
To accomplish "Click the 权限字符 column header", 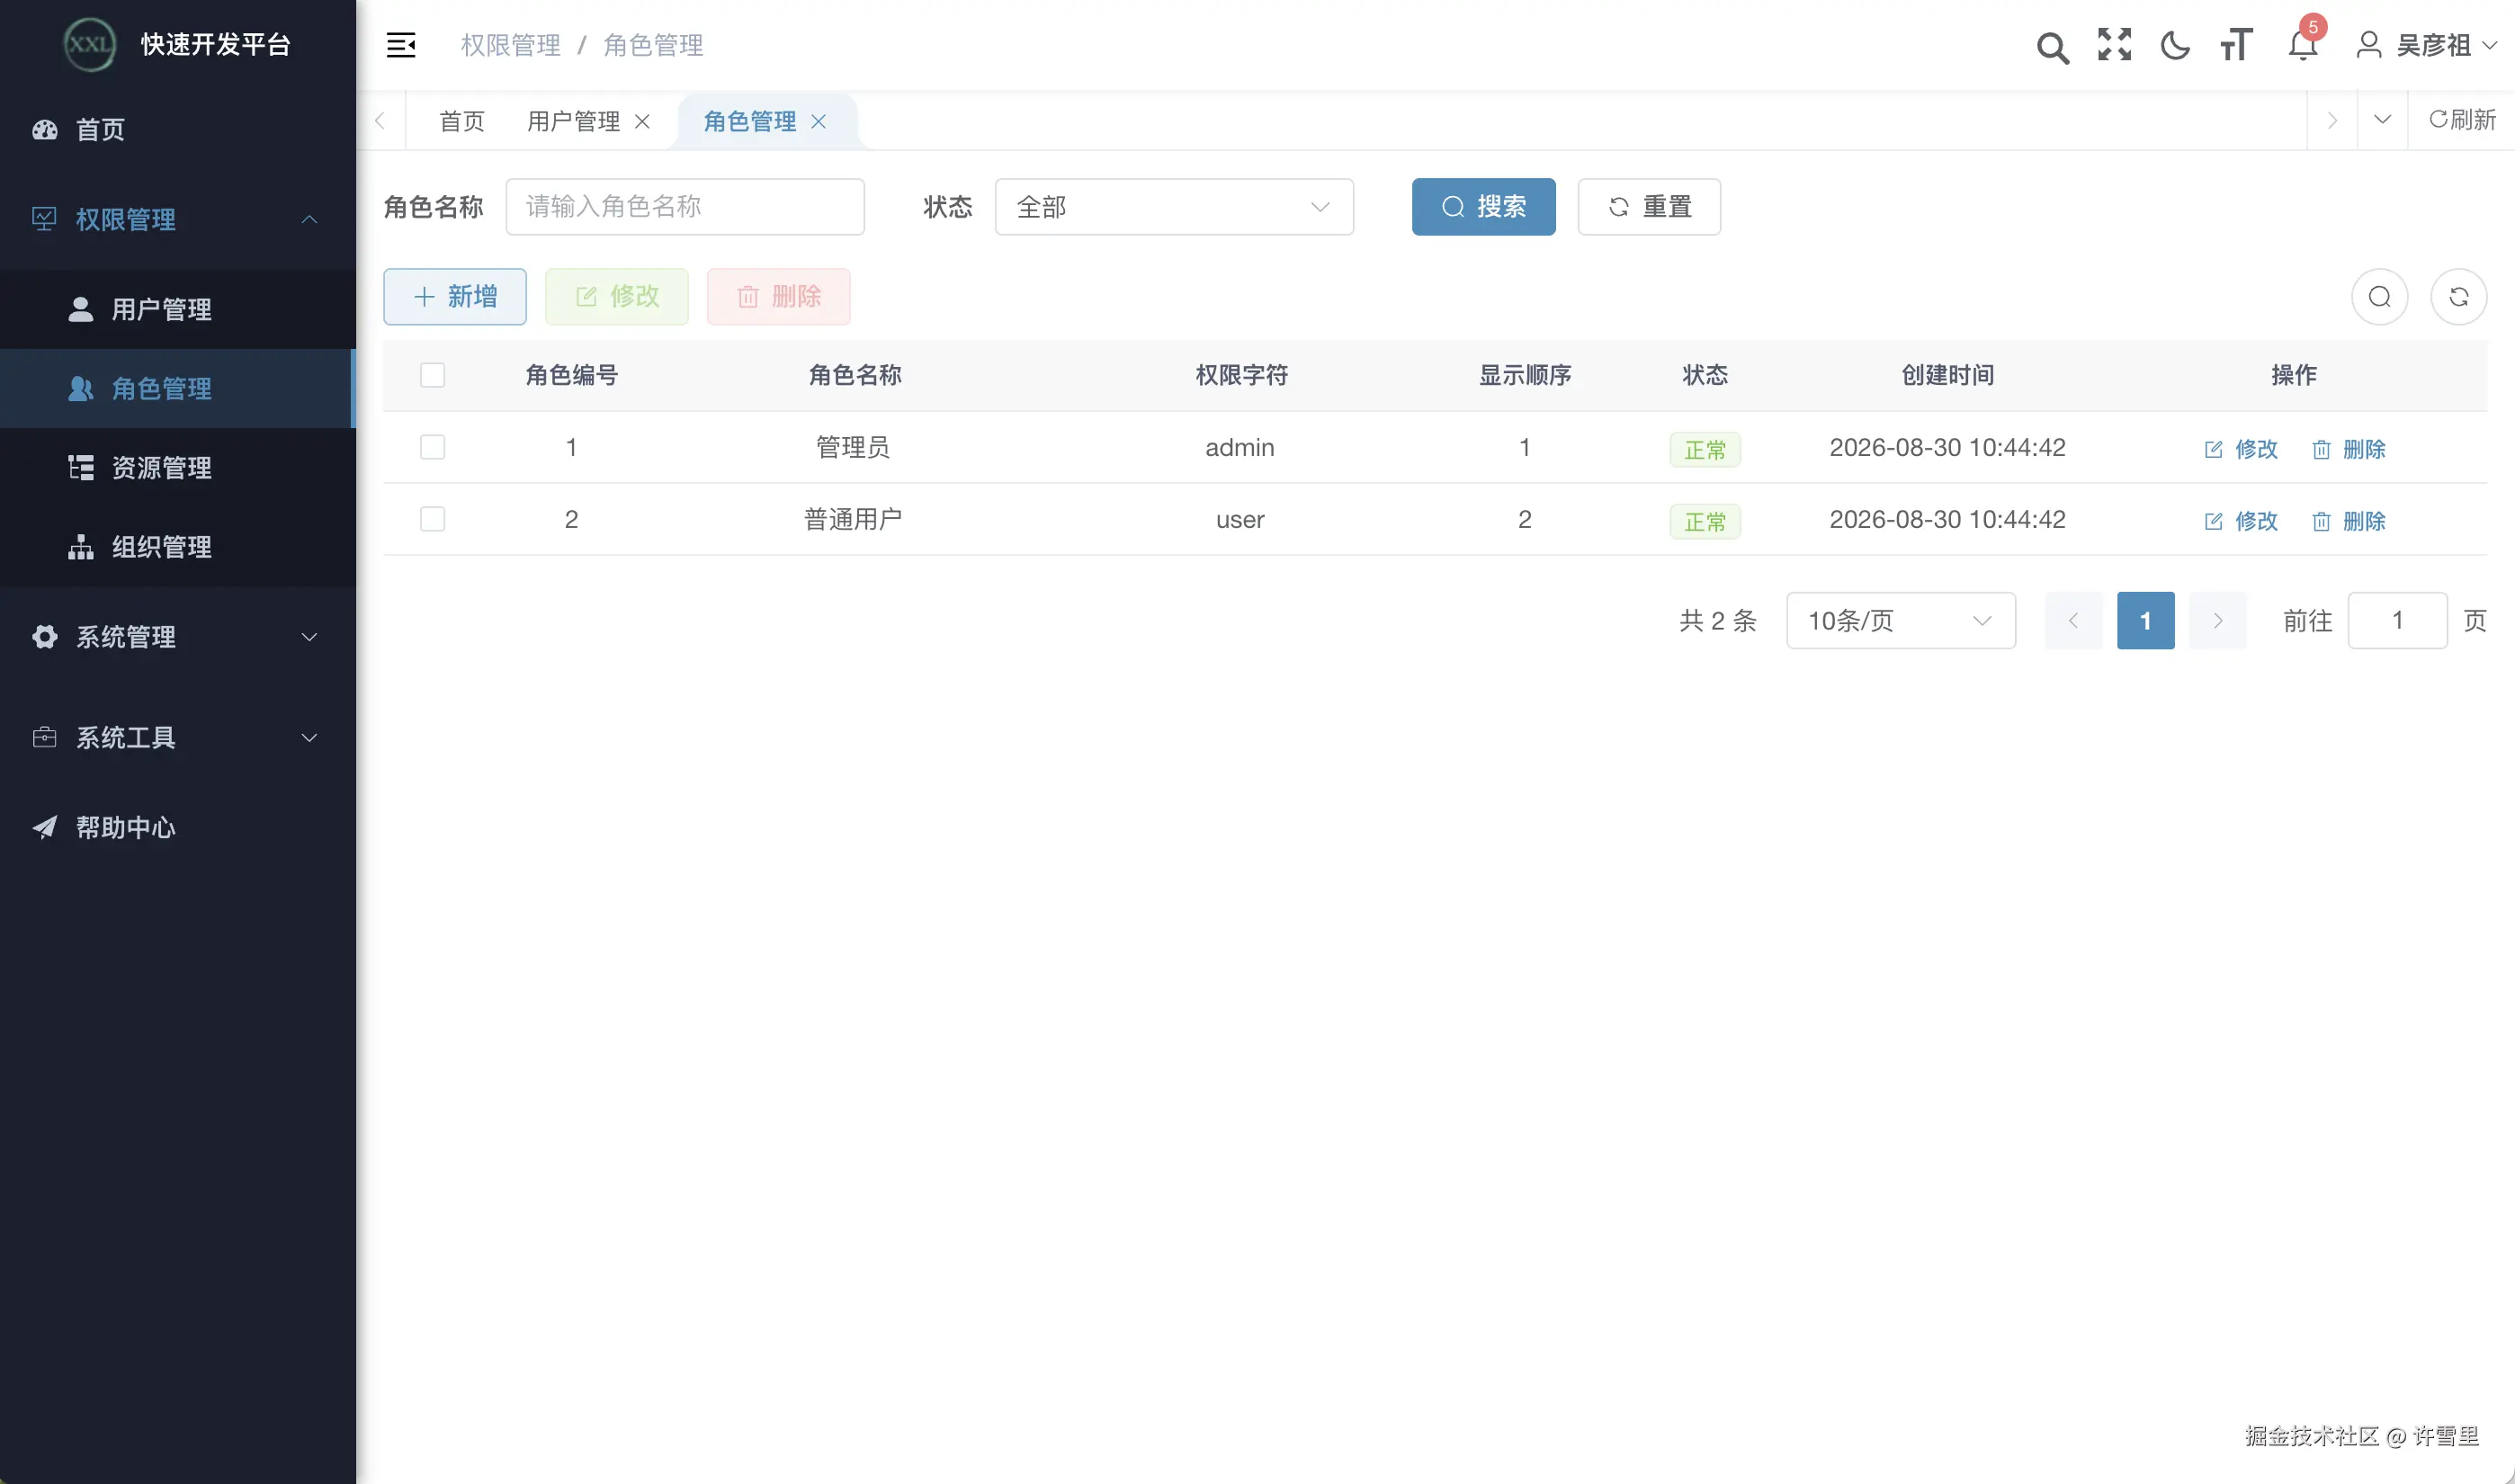I will pos(1241,375).
